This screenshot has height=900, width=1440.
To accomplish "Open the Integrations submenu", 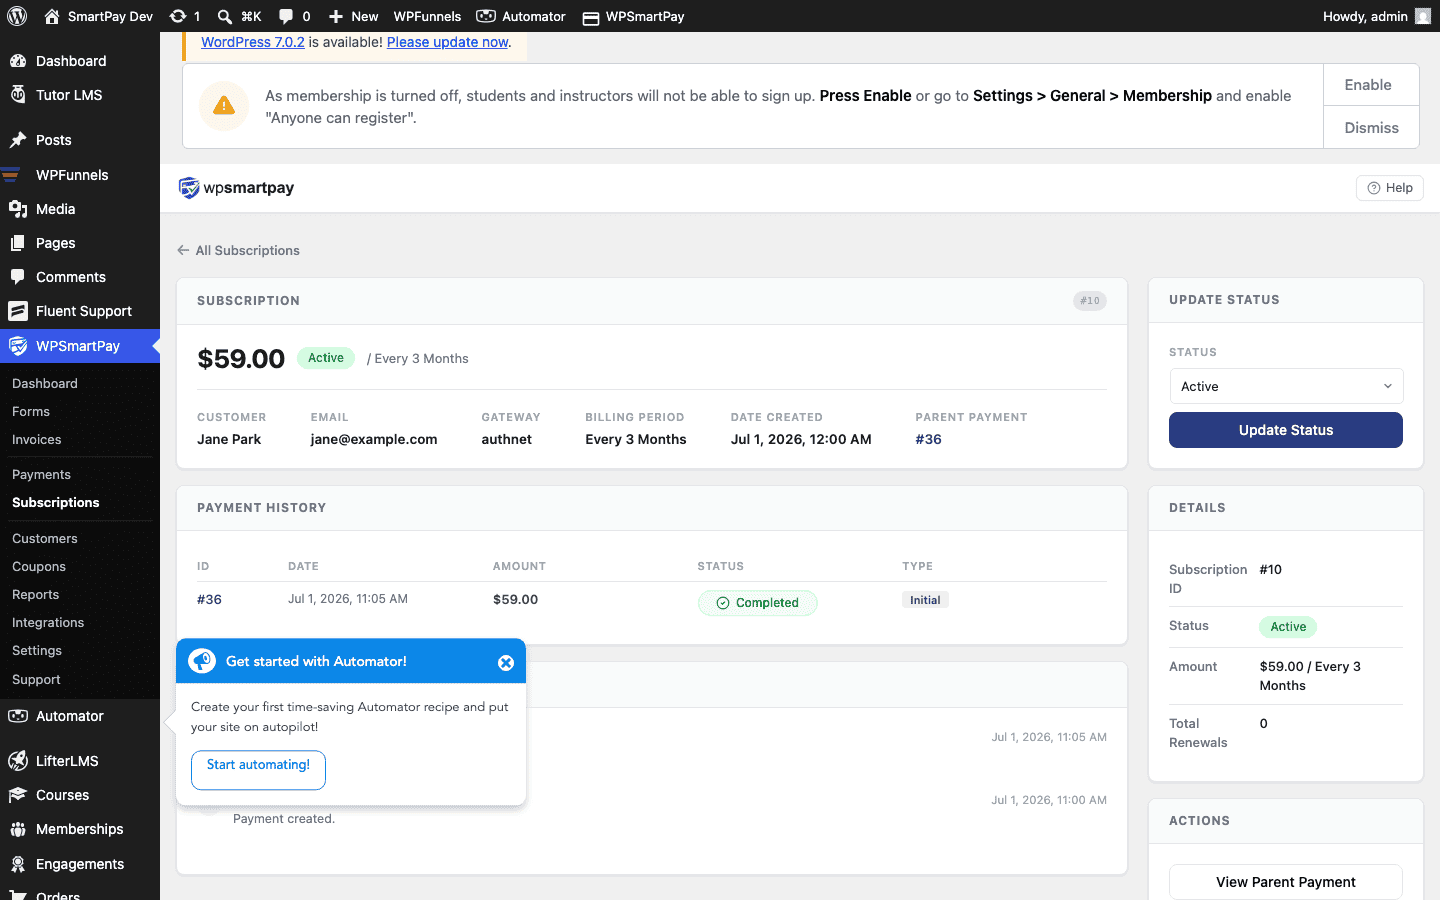I will point(48,622).
